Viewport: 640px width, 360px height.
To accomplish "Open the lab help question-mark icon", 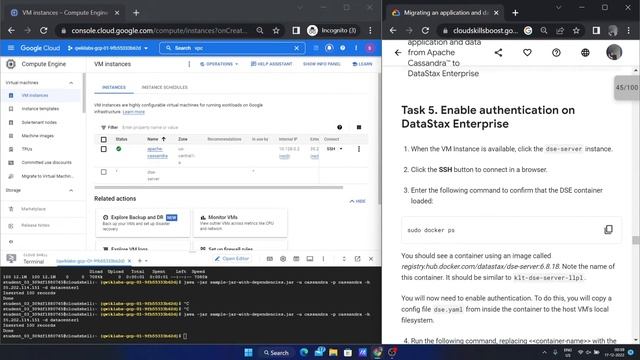I will point(556,53).
